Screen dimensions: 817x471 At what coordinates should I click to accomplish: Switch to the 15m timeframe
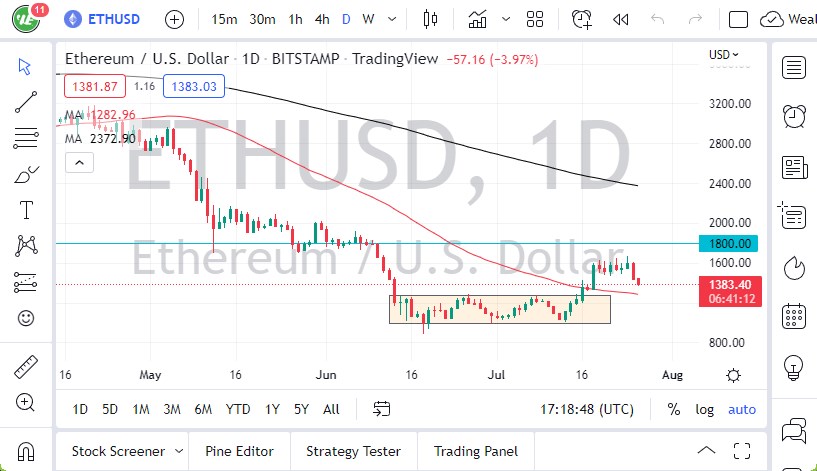(x=224, y=20)
